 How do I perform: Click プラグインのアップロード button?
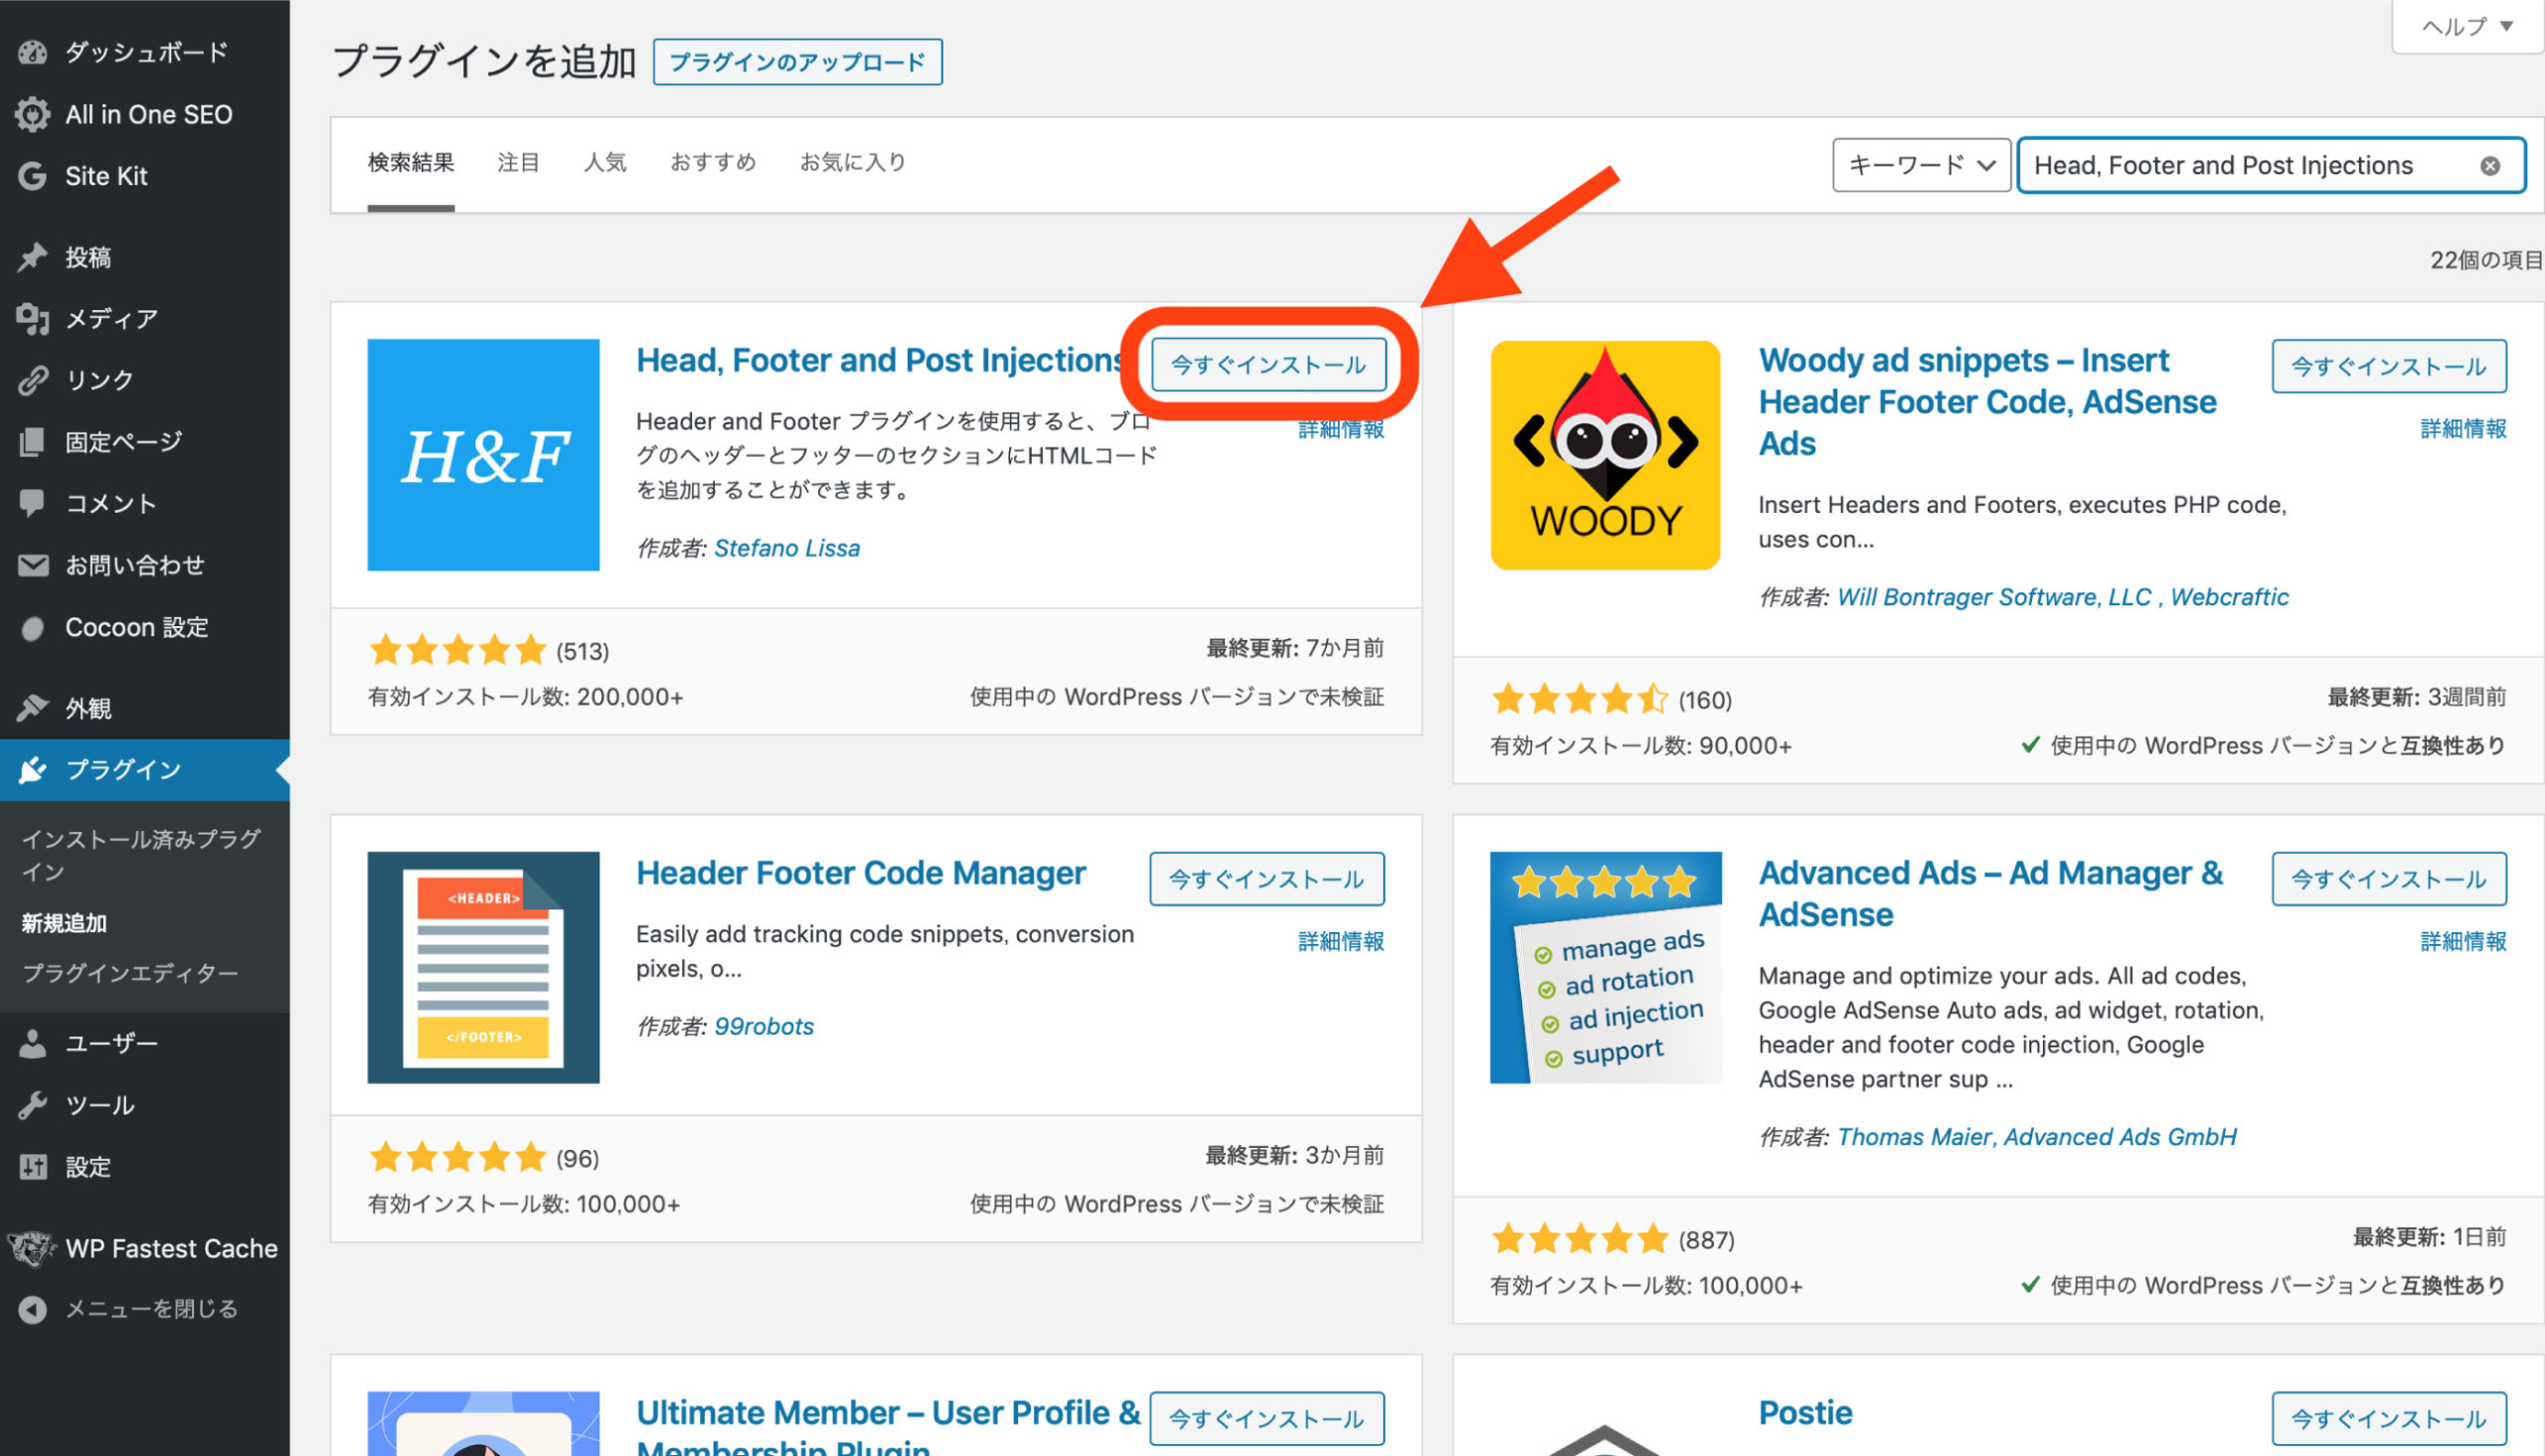tap(797, 62)
